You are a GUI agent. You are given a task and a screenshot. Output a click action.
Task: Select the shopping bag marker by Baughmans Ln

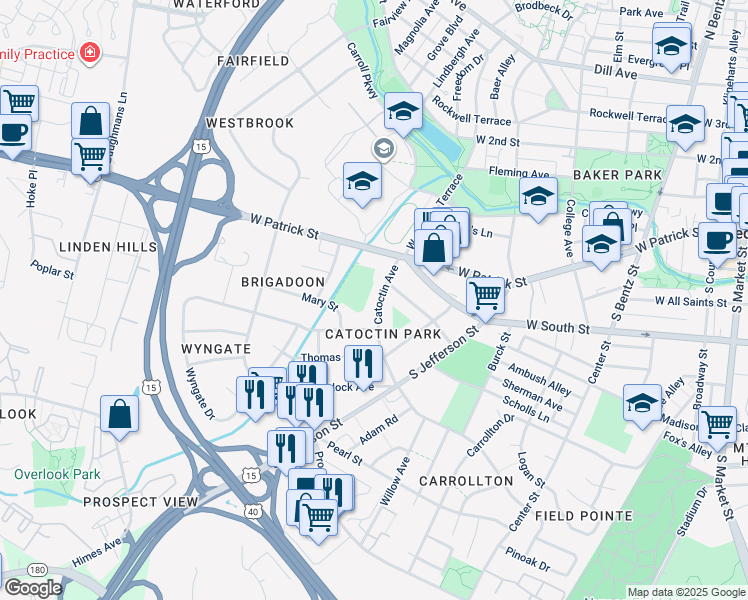coord(91,123)
